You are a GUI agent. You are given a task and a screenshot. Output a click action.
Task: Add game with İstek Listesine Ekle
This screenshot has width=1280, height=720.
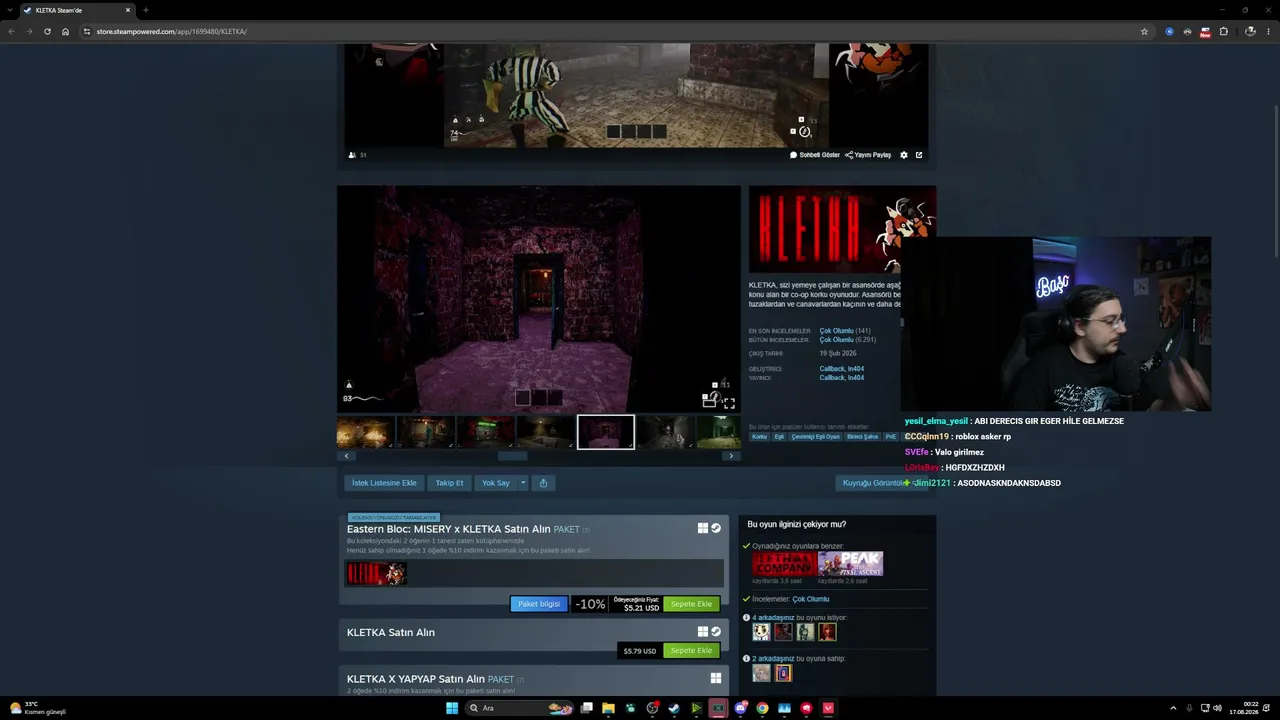[384, 483]
